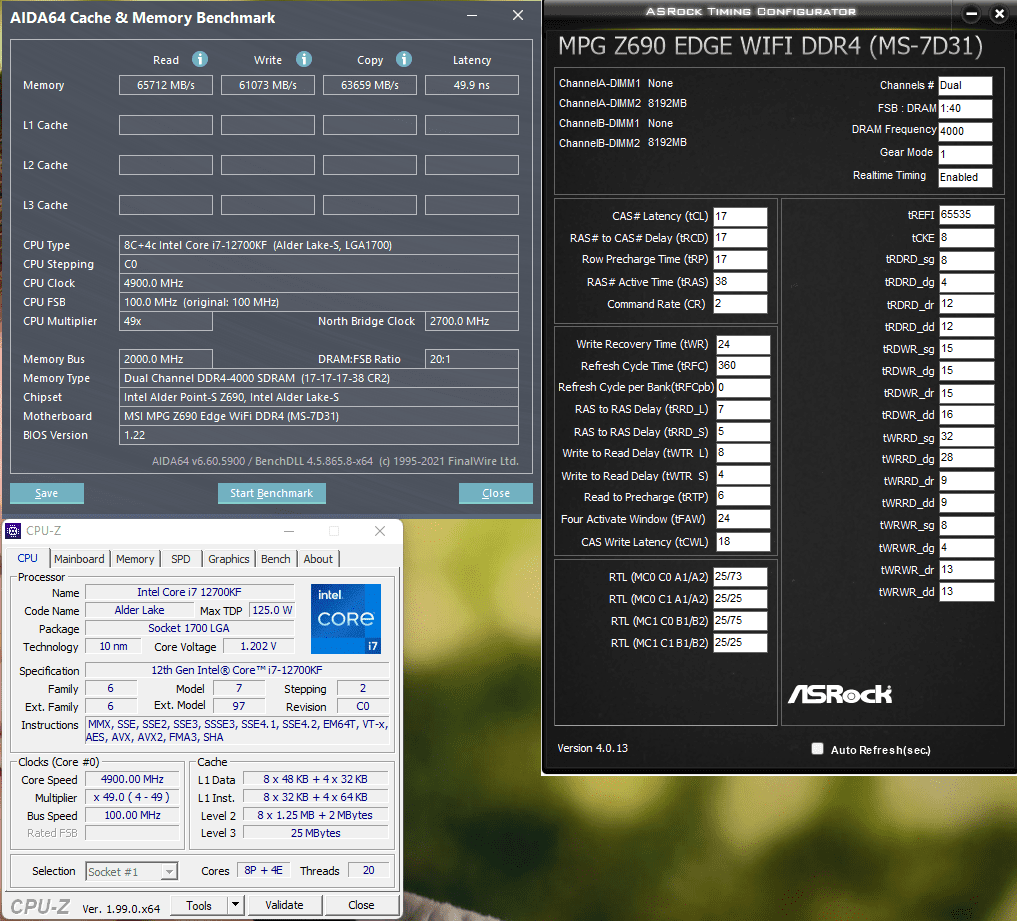The image size is (1017, 921).
Task: Click the FSB : DRAM field showing 1:40
Action: 965,108
